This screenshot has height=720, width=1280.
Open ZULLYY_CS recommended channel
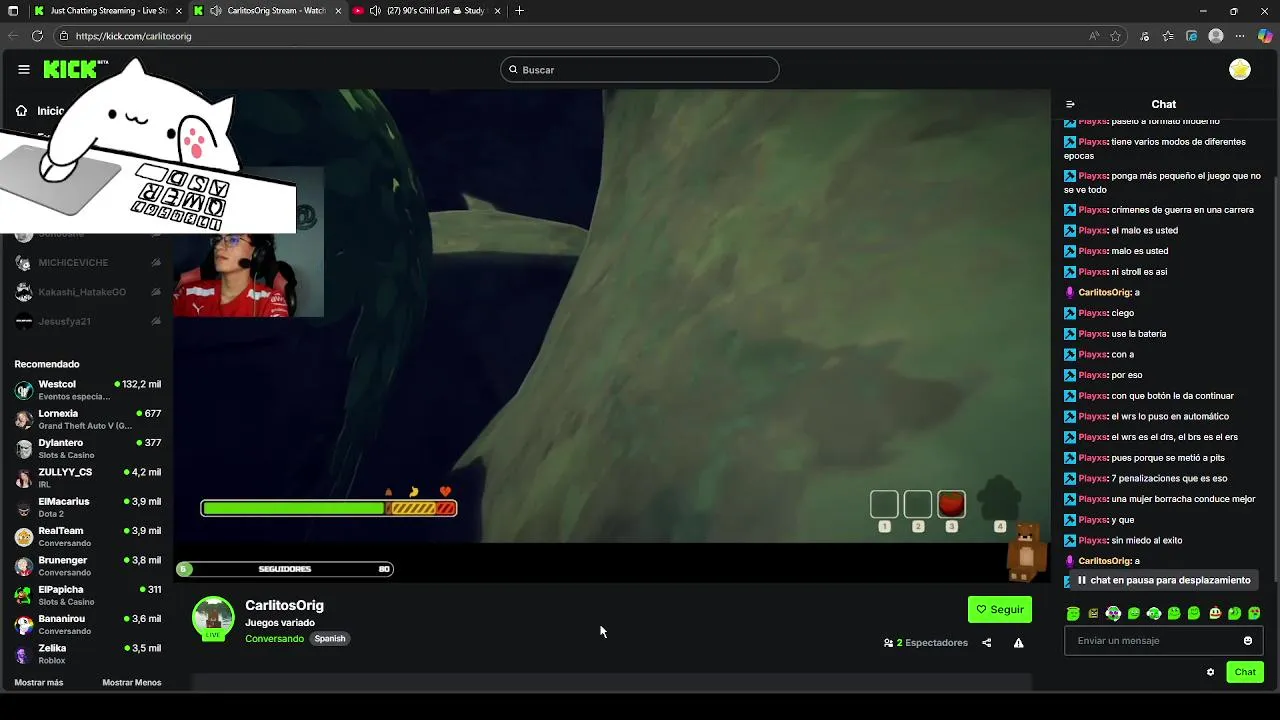(88, 478)
